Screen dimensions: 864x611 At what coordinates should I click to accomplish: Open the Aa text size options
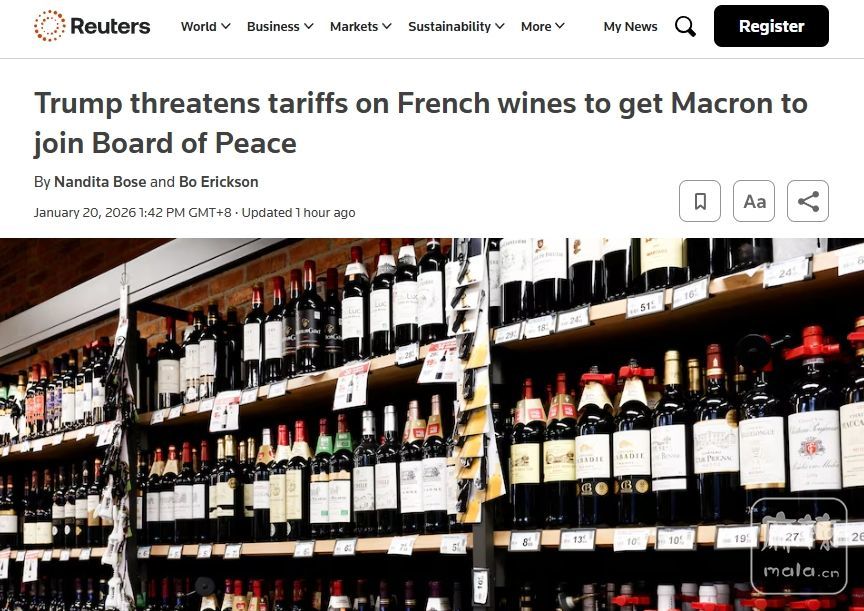[754, 201]
